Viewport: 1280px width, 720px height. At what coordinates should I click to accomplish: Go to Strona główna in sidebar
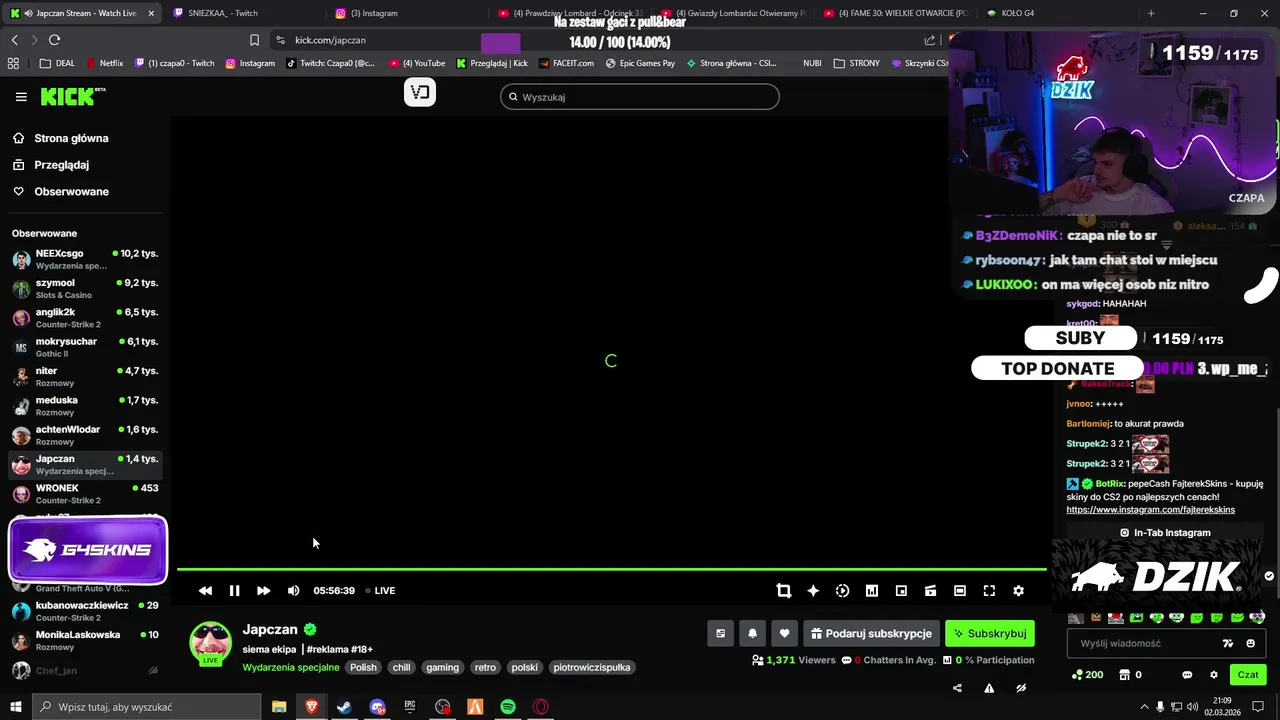tap(71, 138)
